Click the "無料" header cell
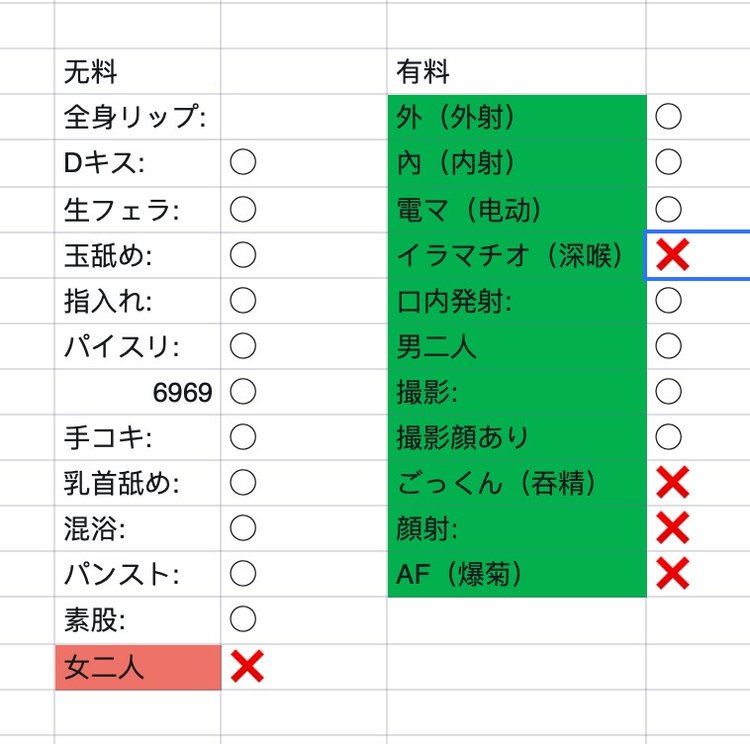 coord(137,72)
